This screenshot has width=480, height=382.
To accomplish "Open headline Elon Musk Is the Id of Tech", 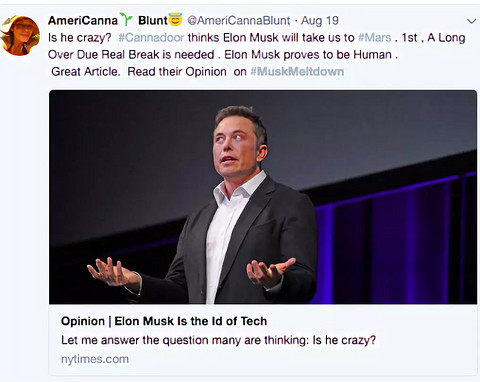I will pyautogui.click(x=191, y=321).
